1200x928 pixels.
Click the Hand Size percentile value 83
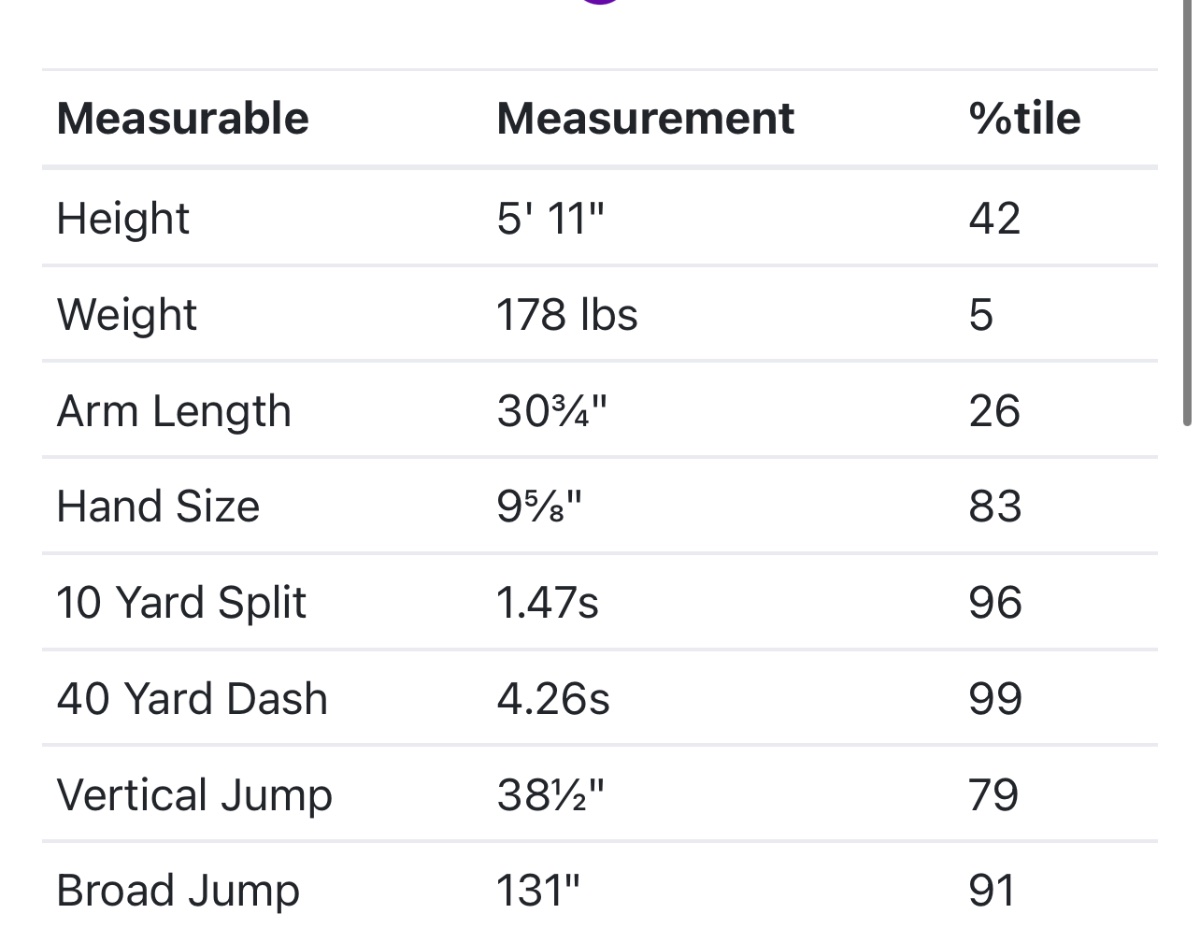tap(994, 506)
